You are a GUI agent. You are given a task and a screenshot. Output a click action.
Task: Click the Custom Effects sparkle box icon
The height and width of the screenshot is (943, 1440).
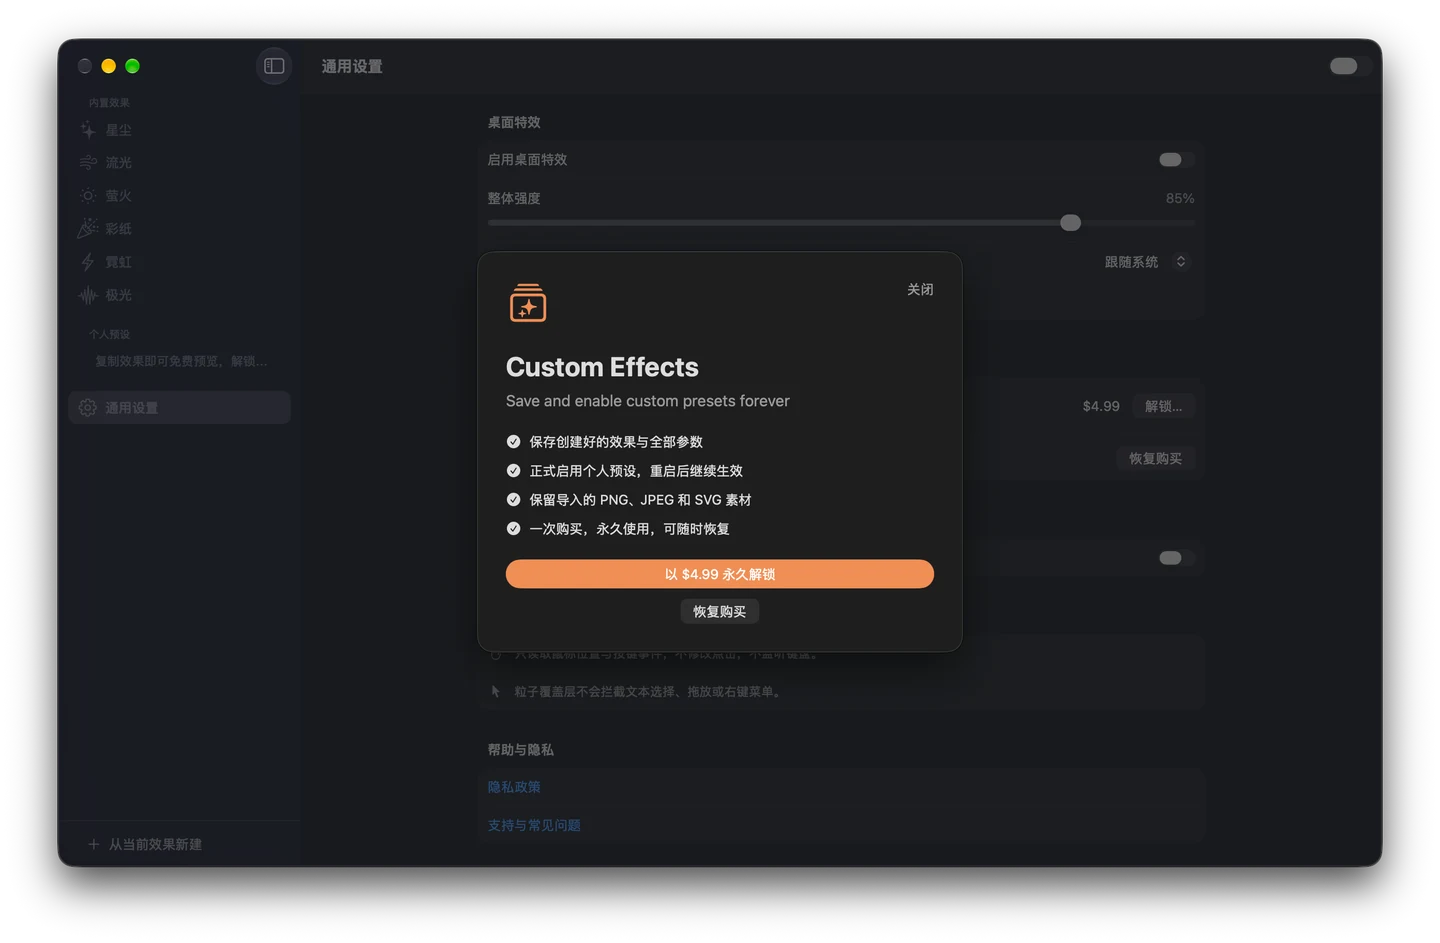[x=528, y=303]
